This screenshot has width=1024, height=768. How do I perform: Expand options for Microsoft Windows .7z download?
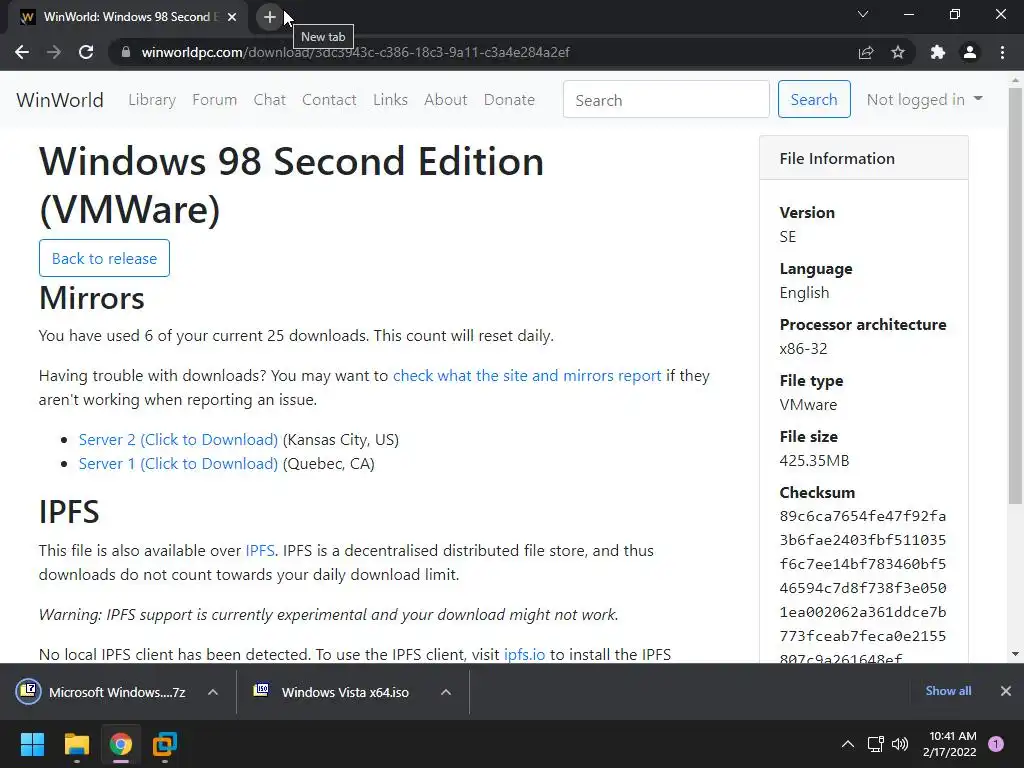pyautogui.click(x=213, y=692)
